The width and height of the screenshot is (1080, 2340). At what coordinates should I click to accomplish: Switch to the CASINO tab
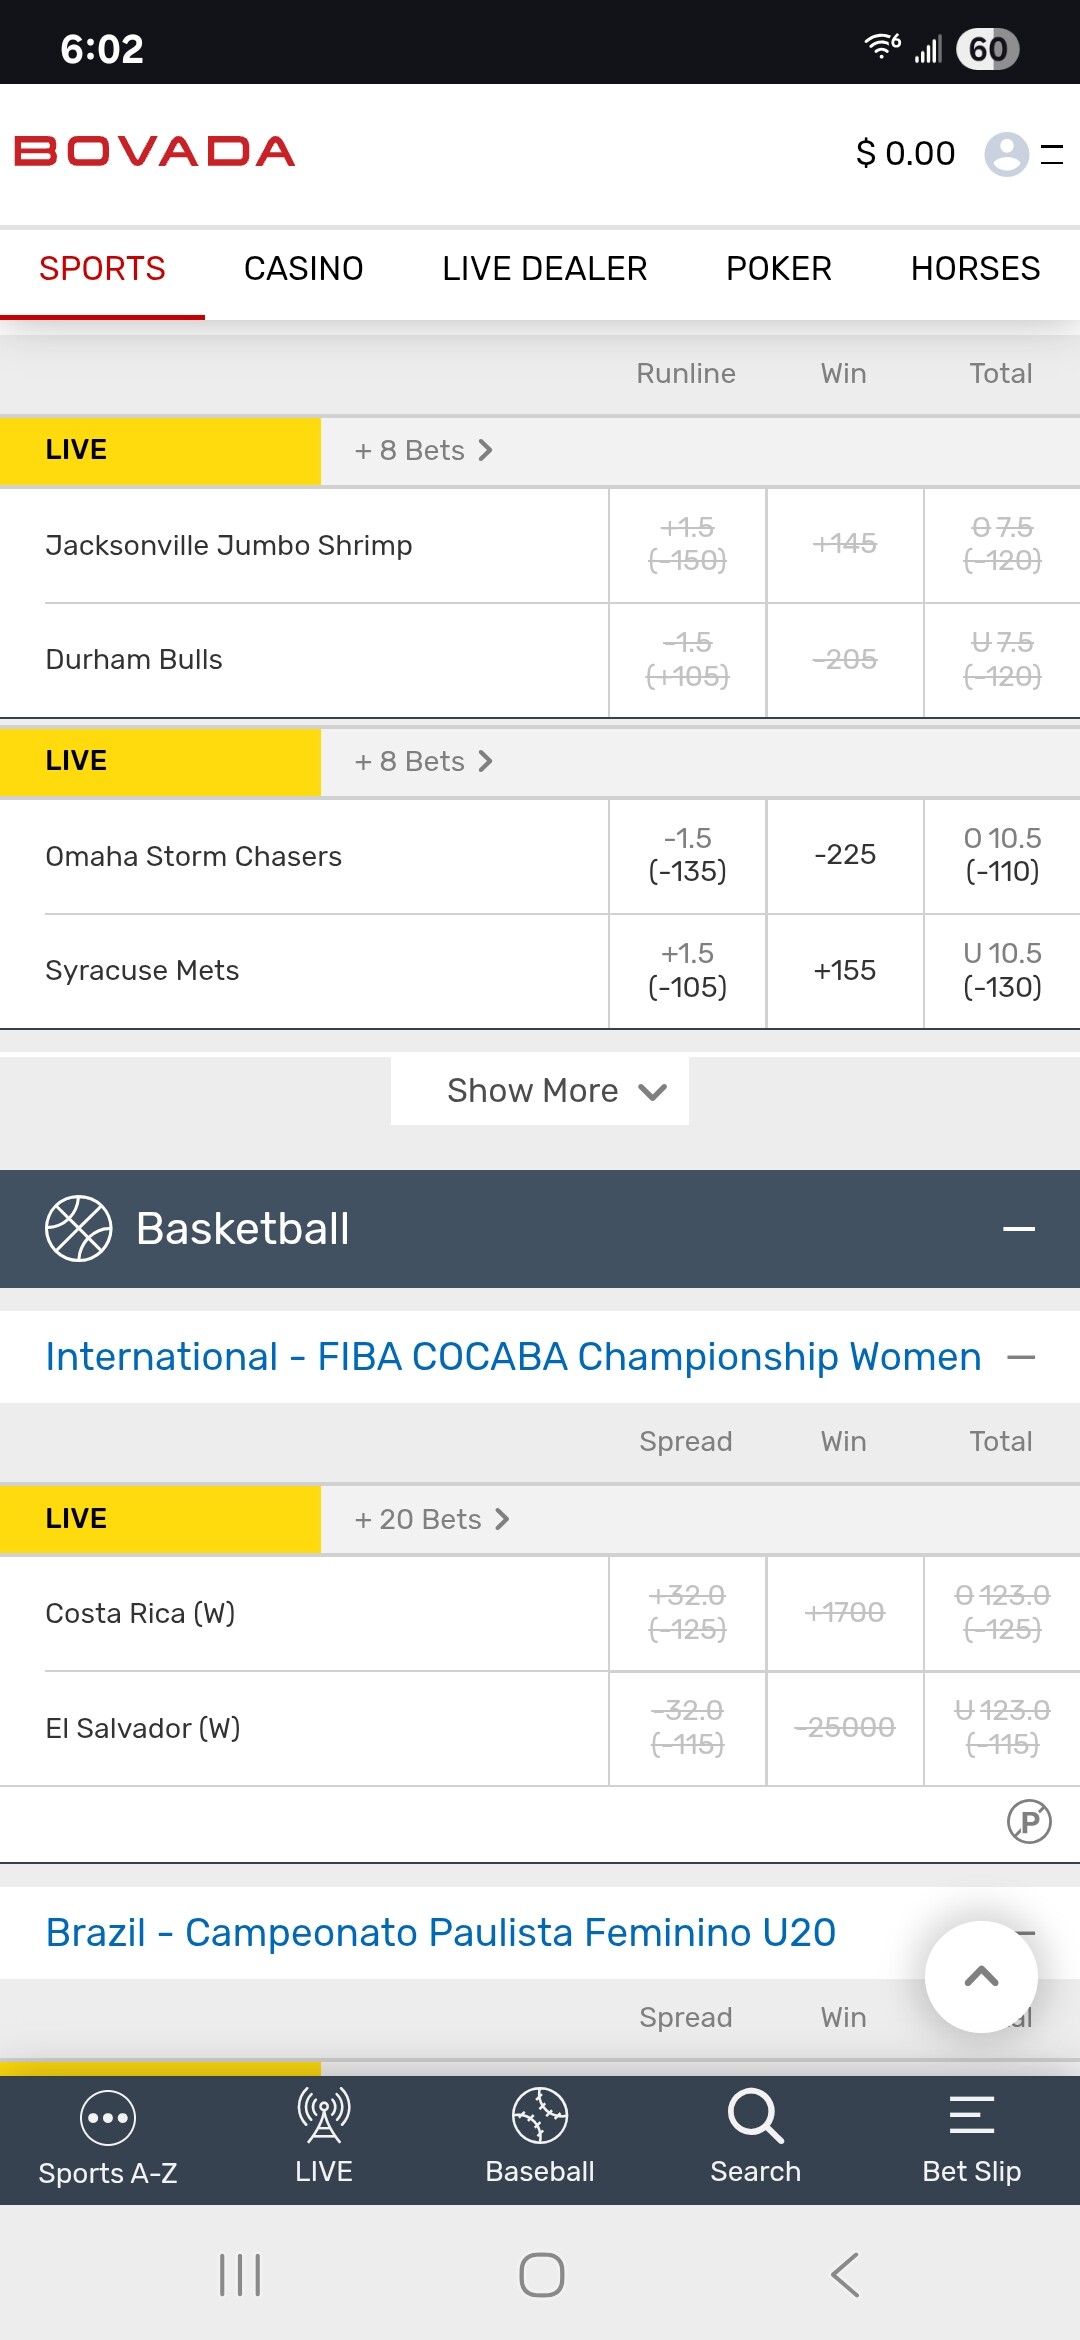303,269
